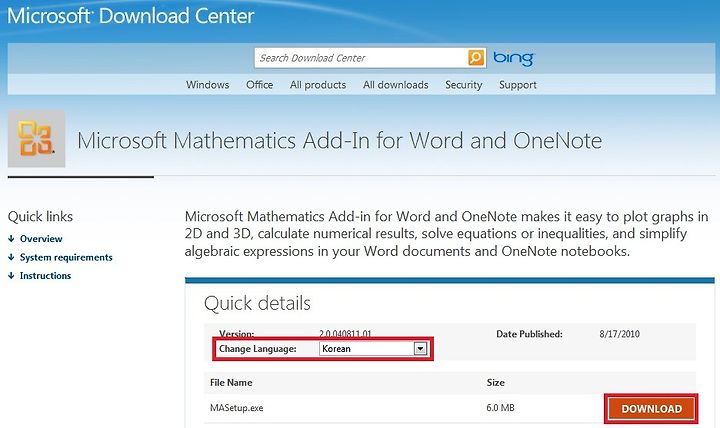Click the Quick details heading
This screenshot has height=428, width=720.
257,303
